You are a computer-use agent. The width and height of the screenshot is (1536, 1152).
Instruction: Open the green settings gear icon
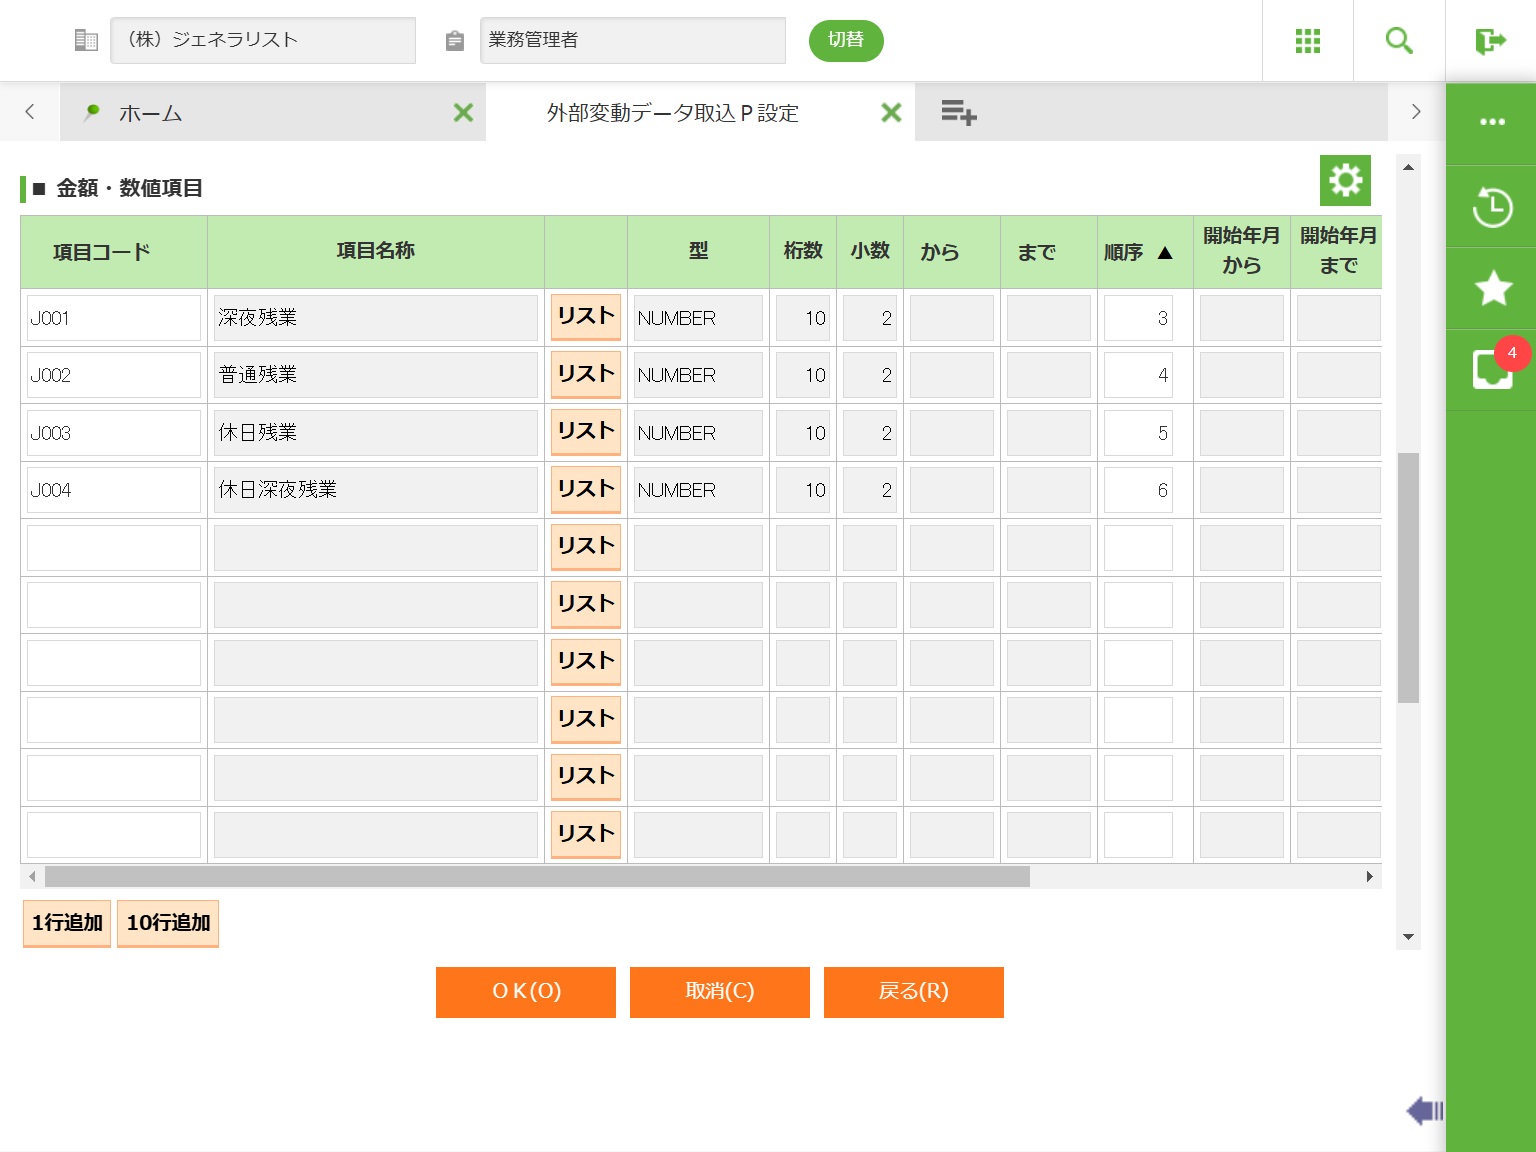pos(1345,180)
